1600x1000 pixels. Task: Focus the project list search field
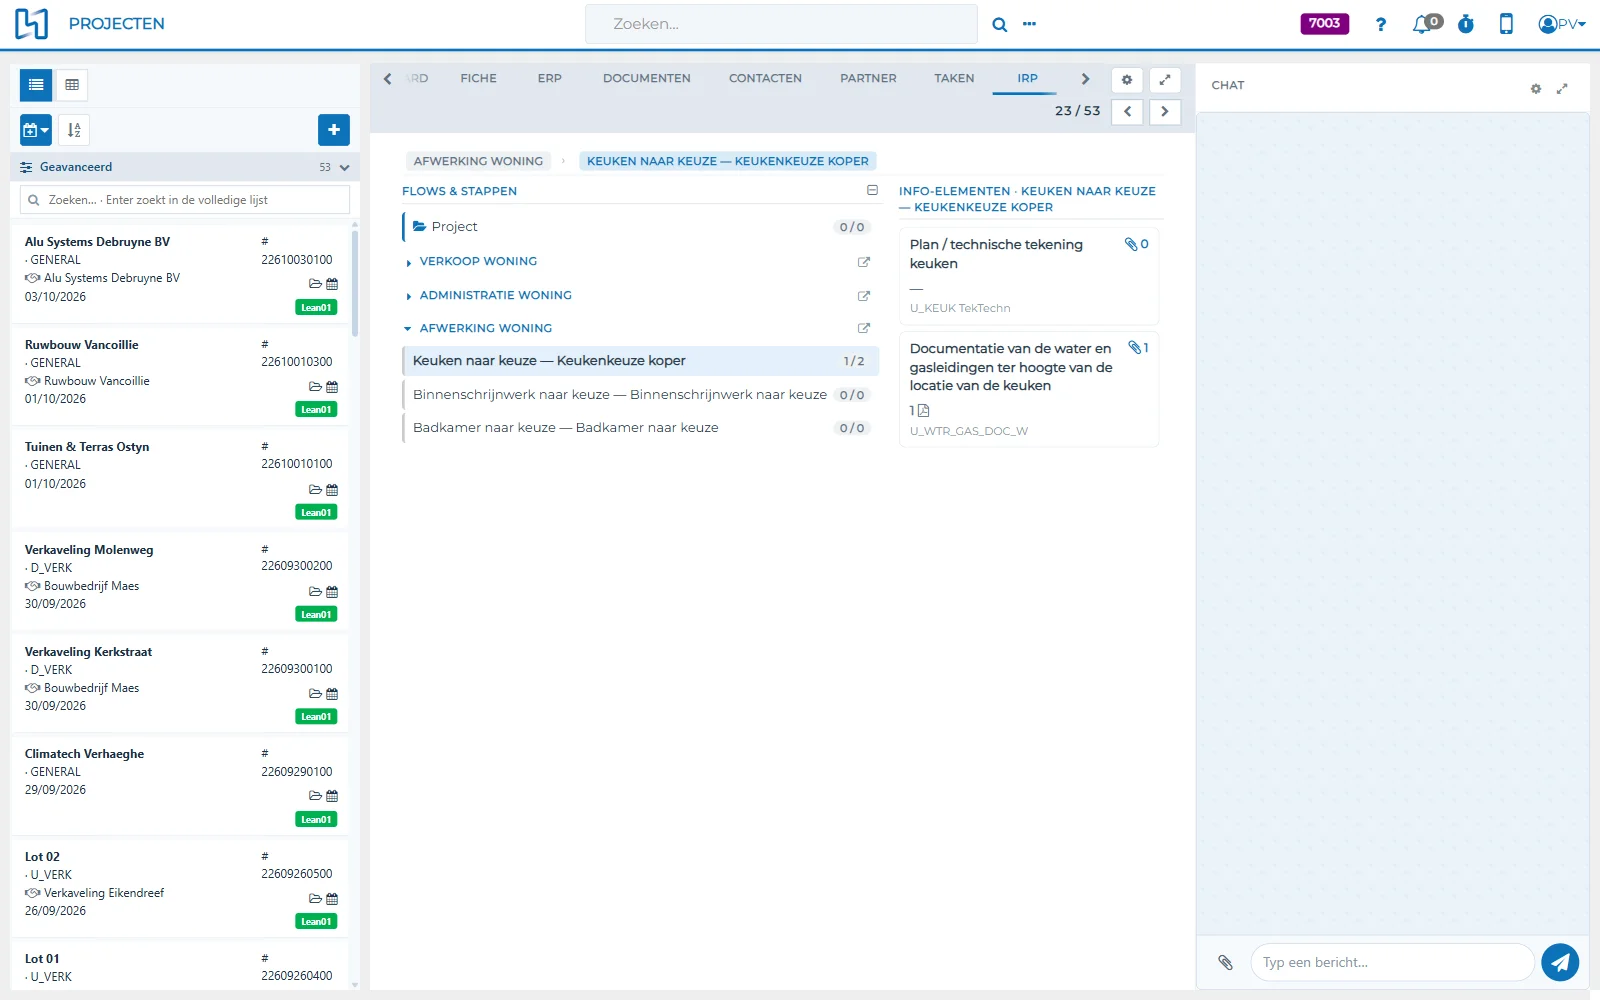pos(185,200)
